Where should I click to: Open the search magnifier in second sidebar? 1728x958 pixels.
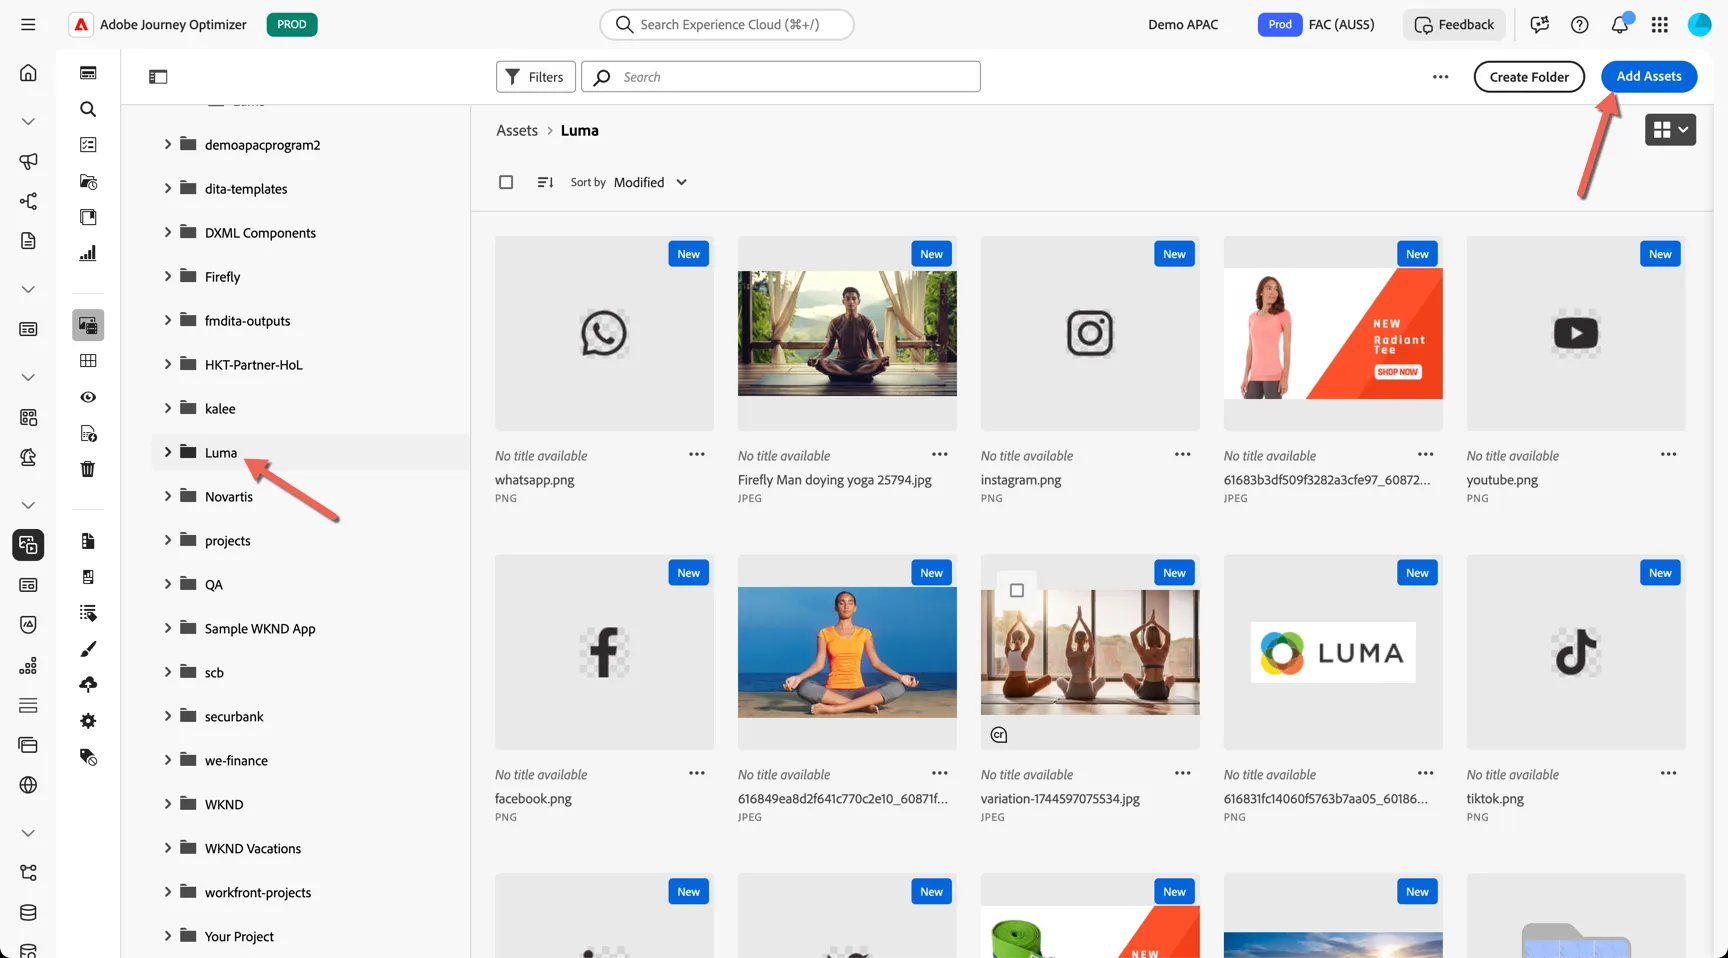point(88,109)
